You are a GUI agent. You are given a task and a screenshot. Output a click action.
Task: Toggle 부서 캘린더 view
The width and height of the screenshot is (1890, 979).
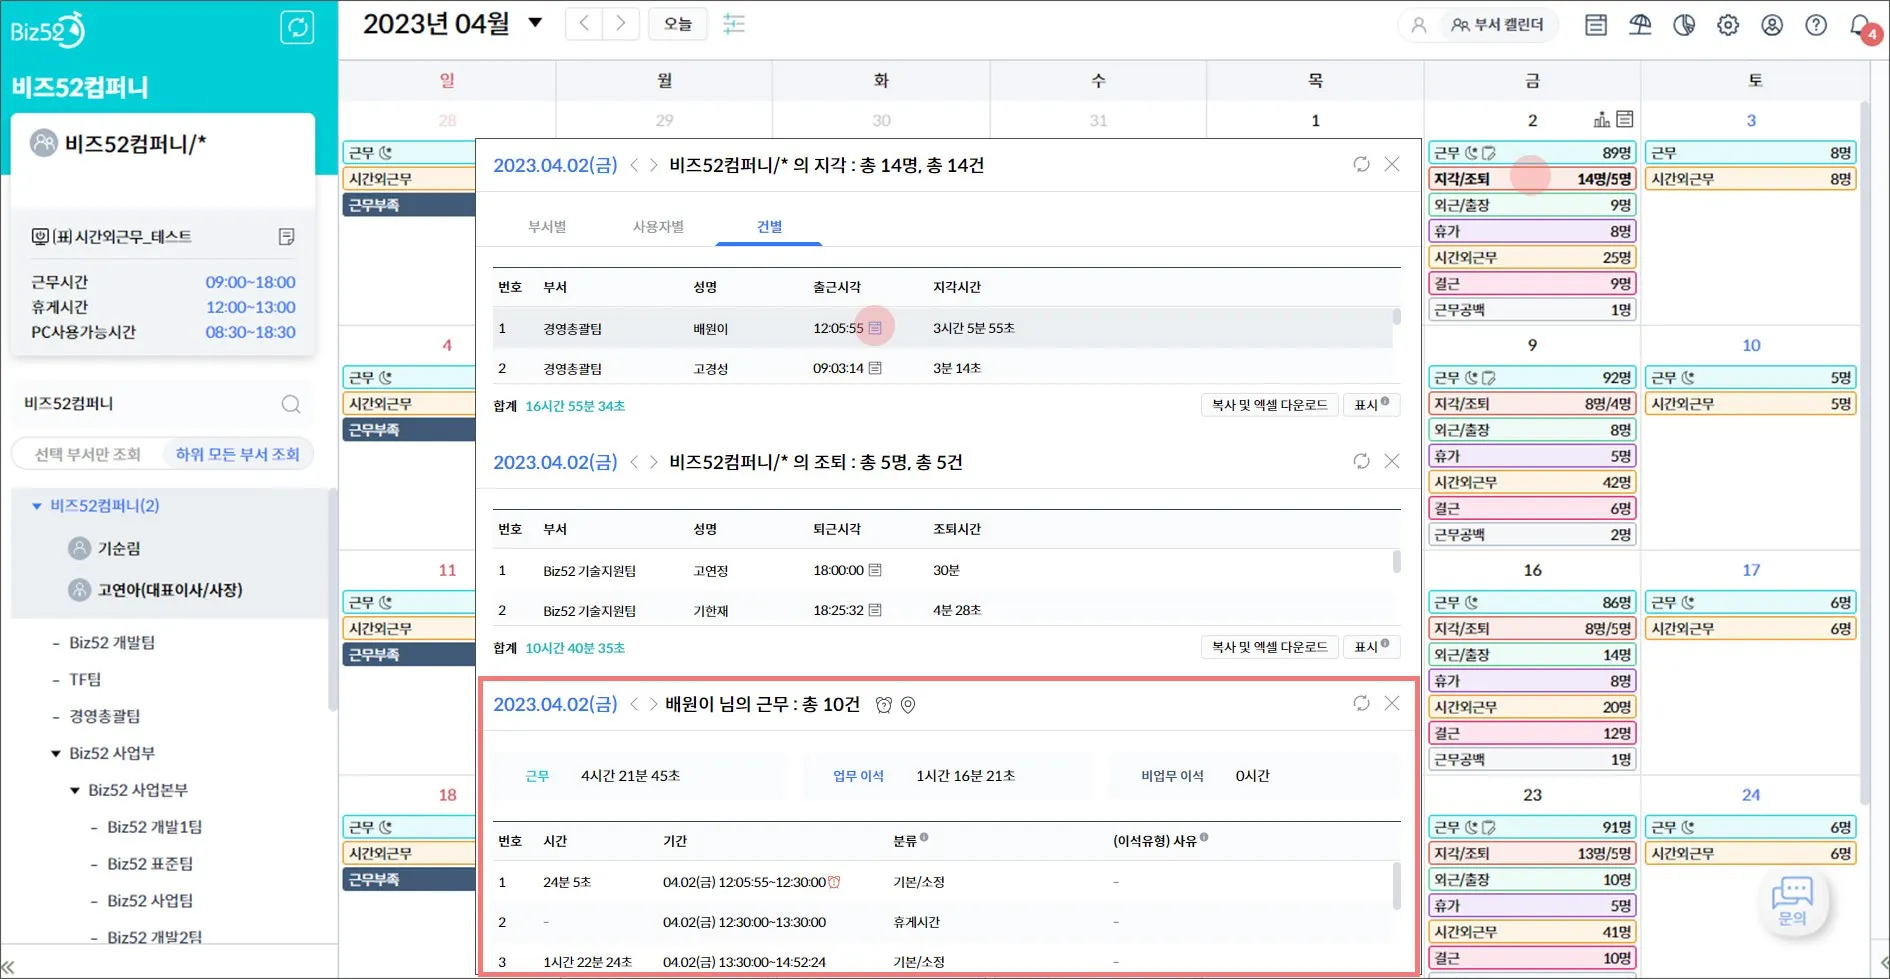pyautogui.click(x=1497, y=25)
